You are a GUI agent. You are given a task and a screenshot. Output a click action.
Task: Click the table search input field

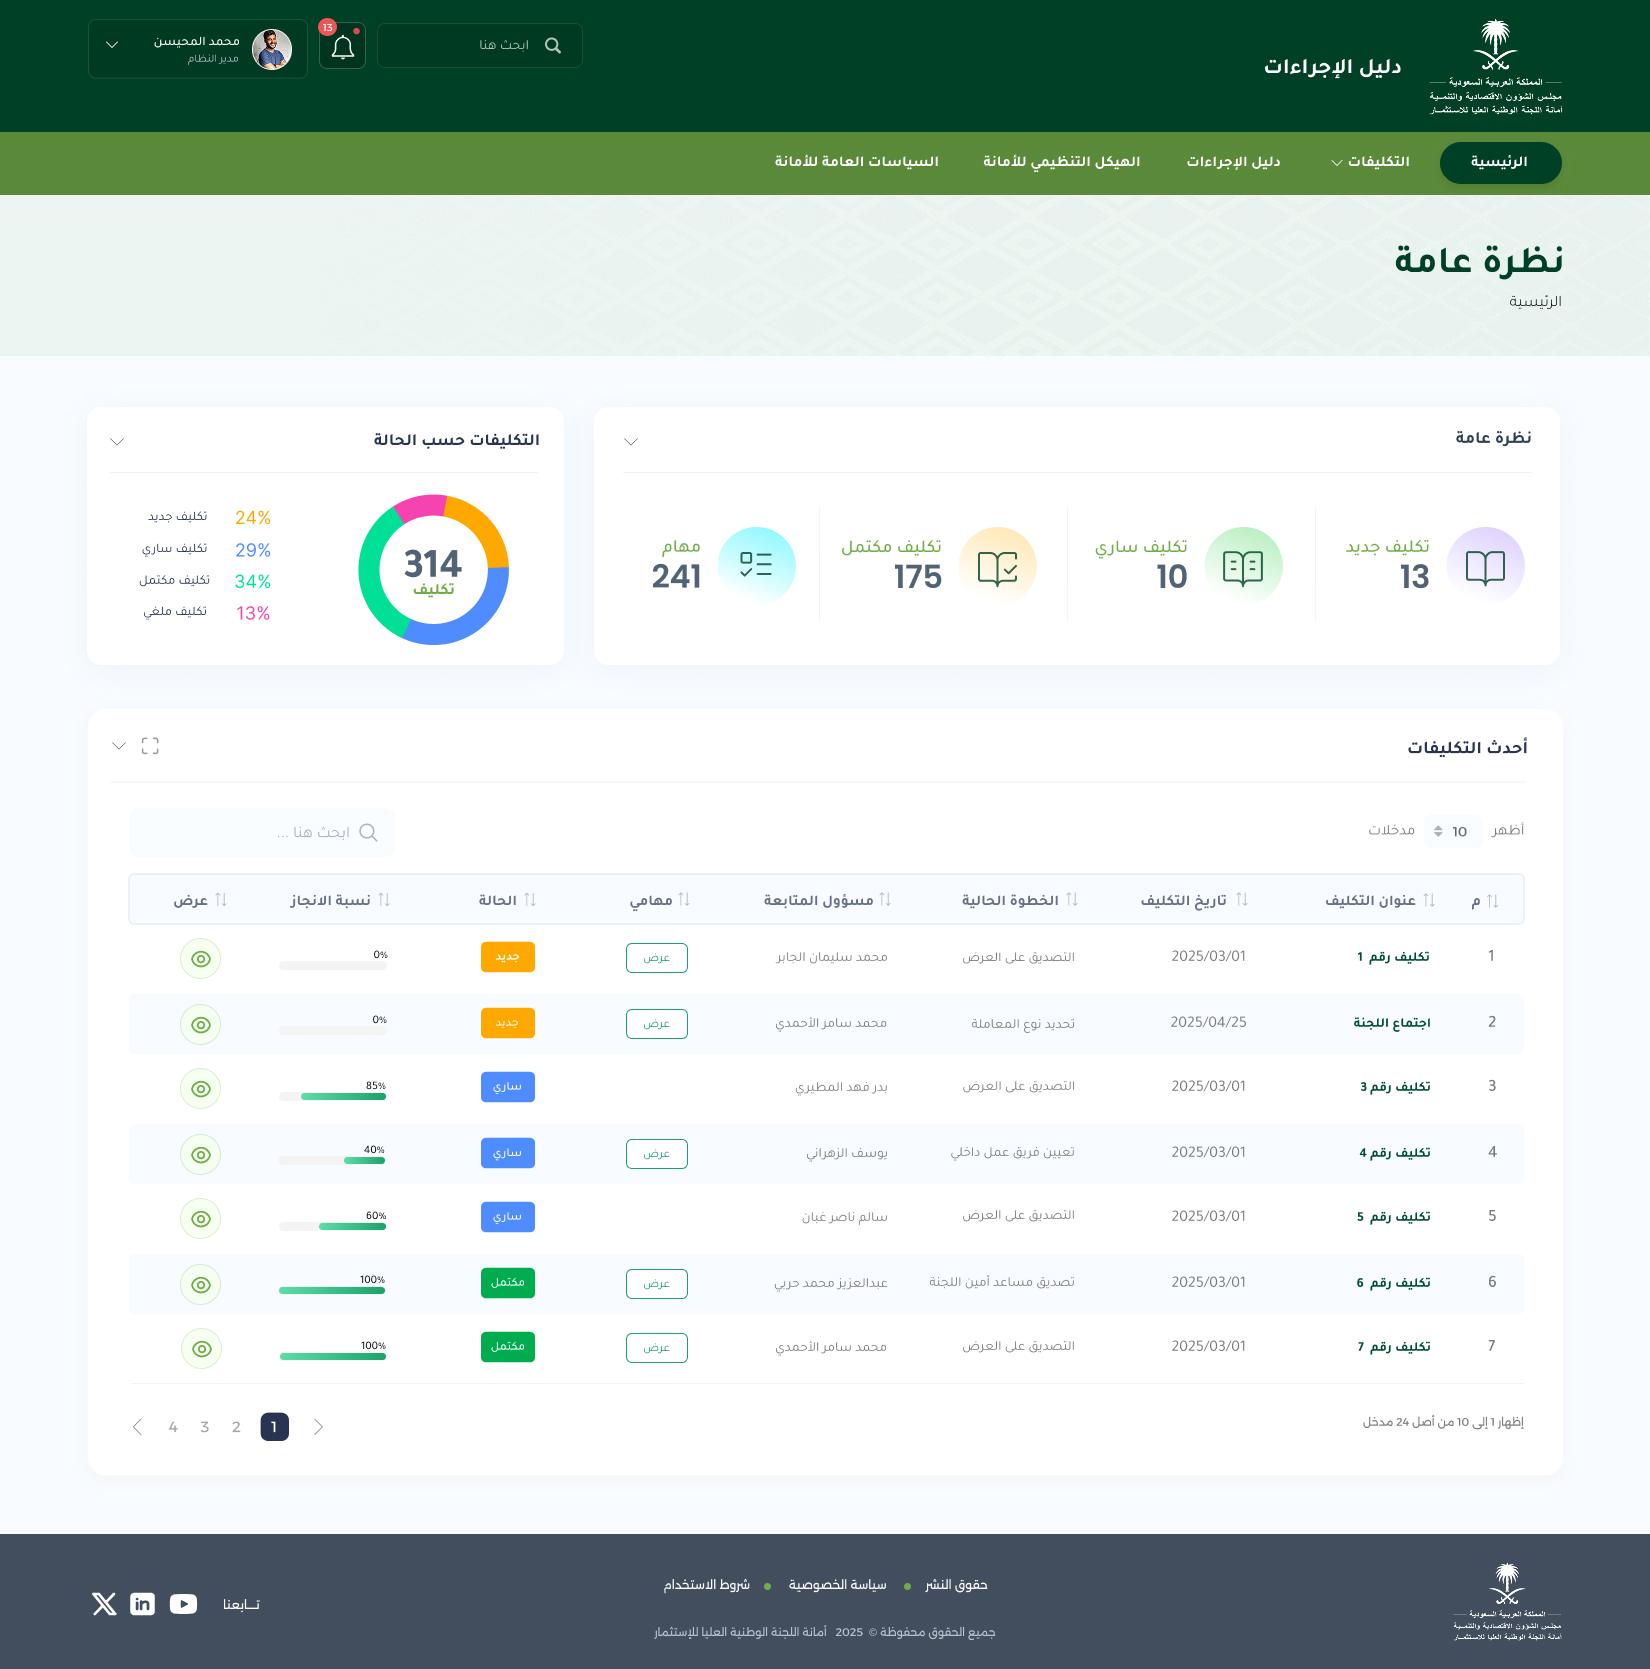262,832
